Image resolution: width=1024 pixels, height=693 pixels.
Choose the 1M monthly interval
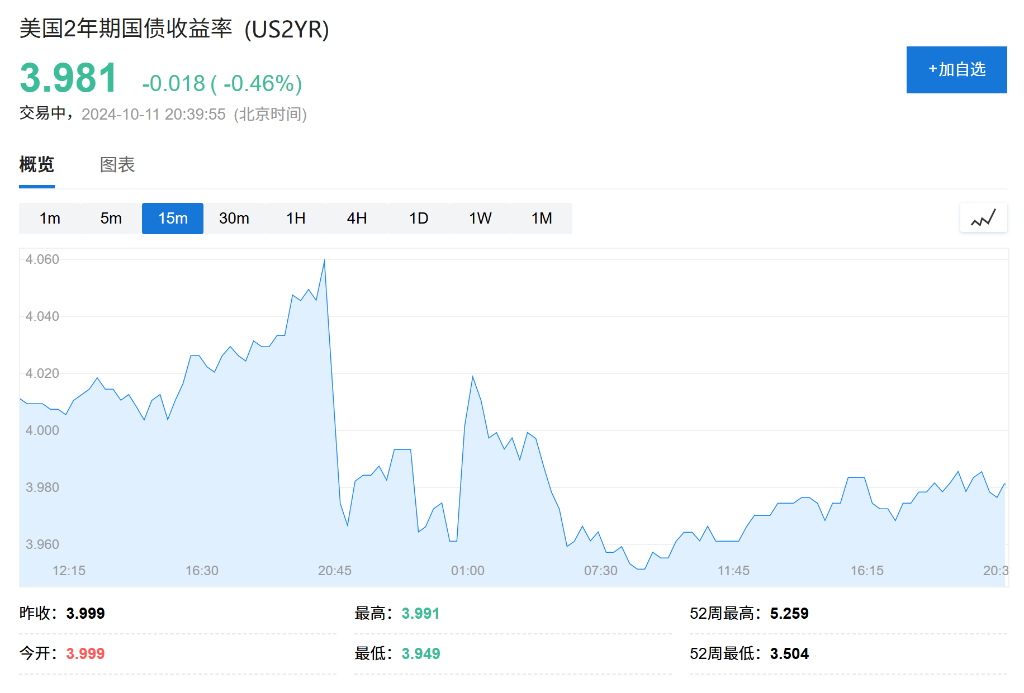point(541,218)
